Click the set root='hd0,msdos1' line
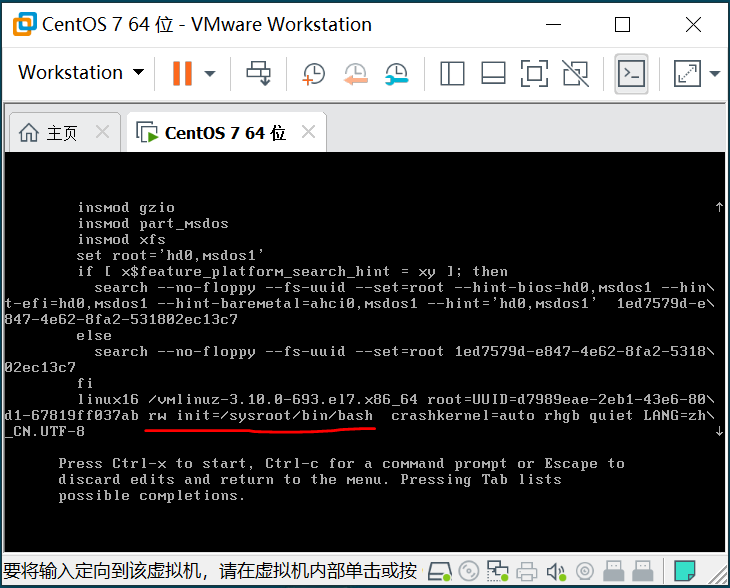The height and width of the screenshot is (588, 730). coord(170,255)
